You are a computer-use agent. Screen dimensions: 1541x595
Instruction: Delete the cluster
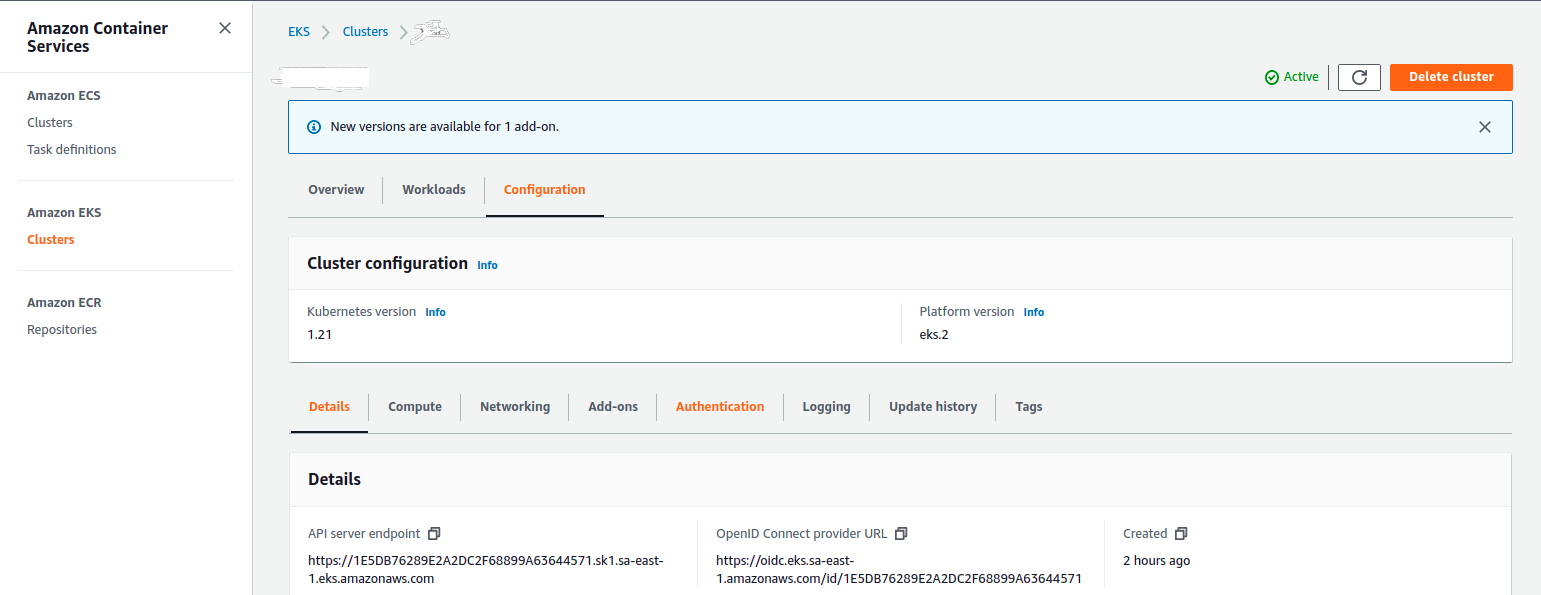[1451, 77]
